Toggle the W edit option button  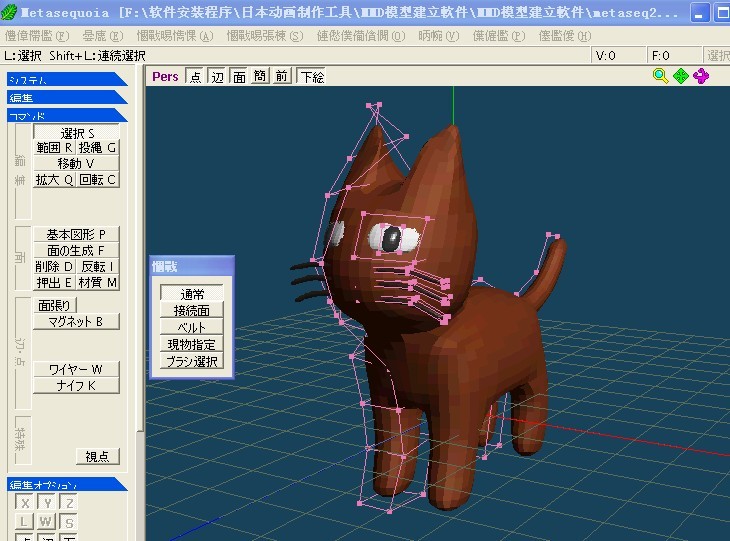point(46,522)
